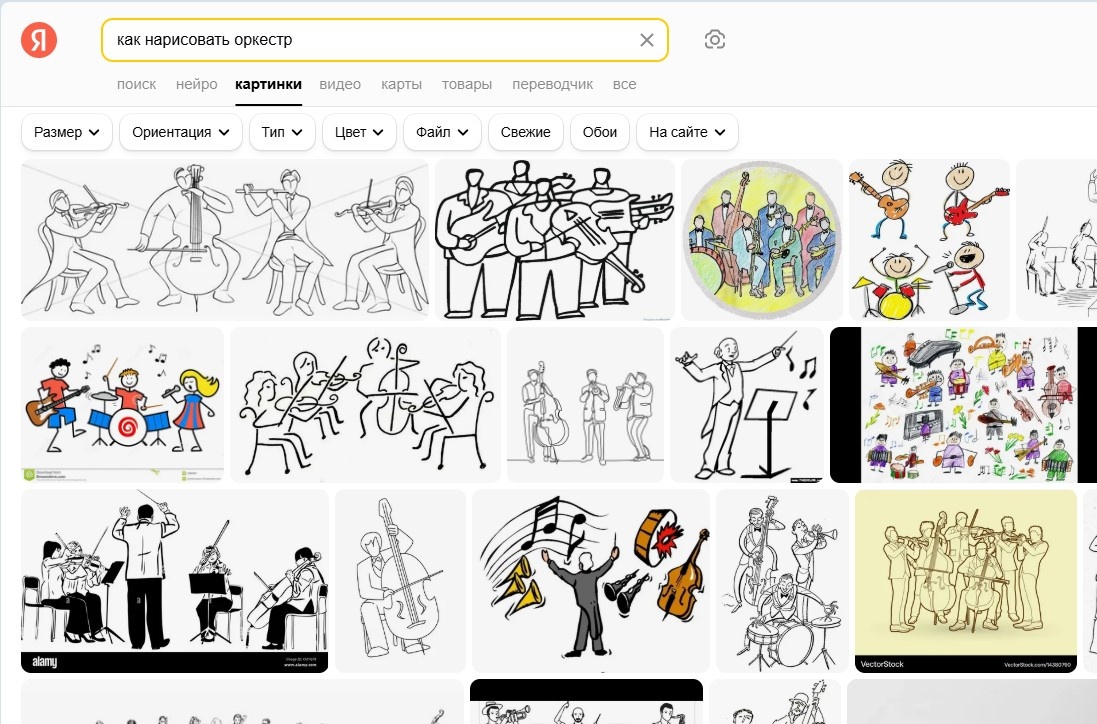Switch to the поиск tab
The image size is (1097, 724).
pyautogui.click(x=136, y=84)
